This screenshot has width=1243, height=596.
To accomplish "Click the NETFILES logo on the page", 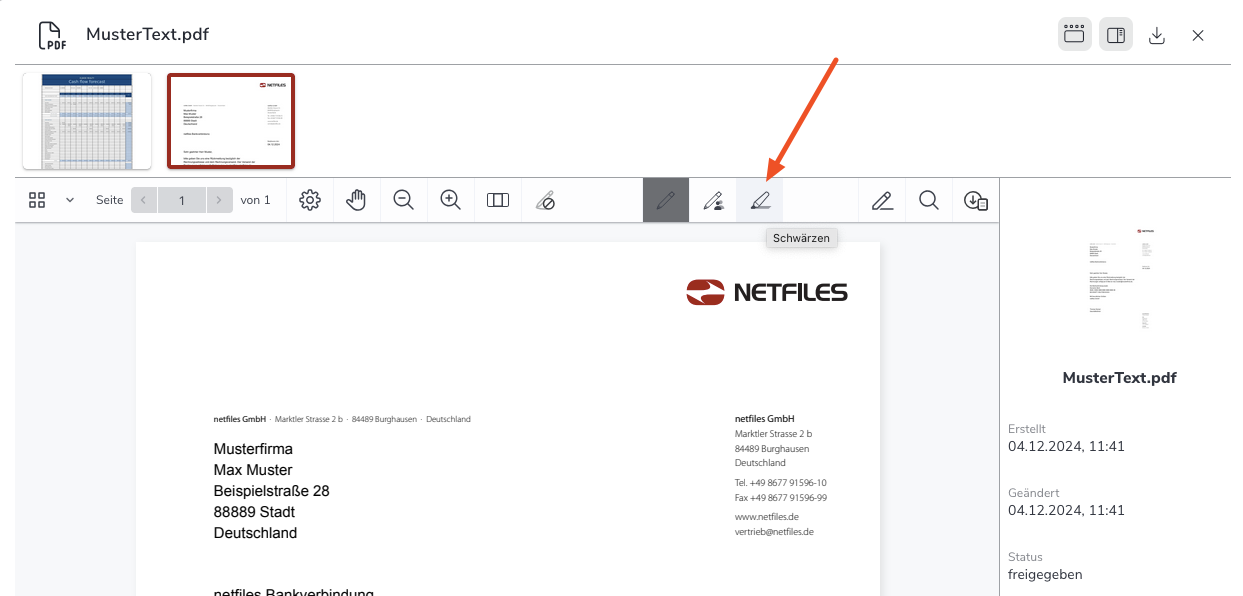I will tap(767, 292).
